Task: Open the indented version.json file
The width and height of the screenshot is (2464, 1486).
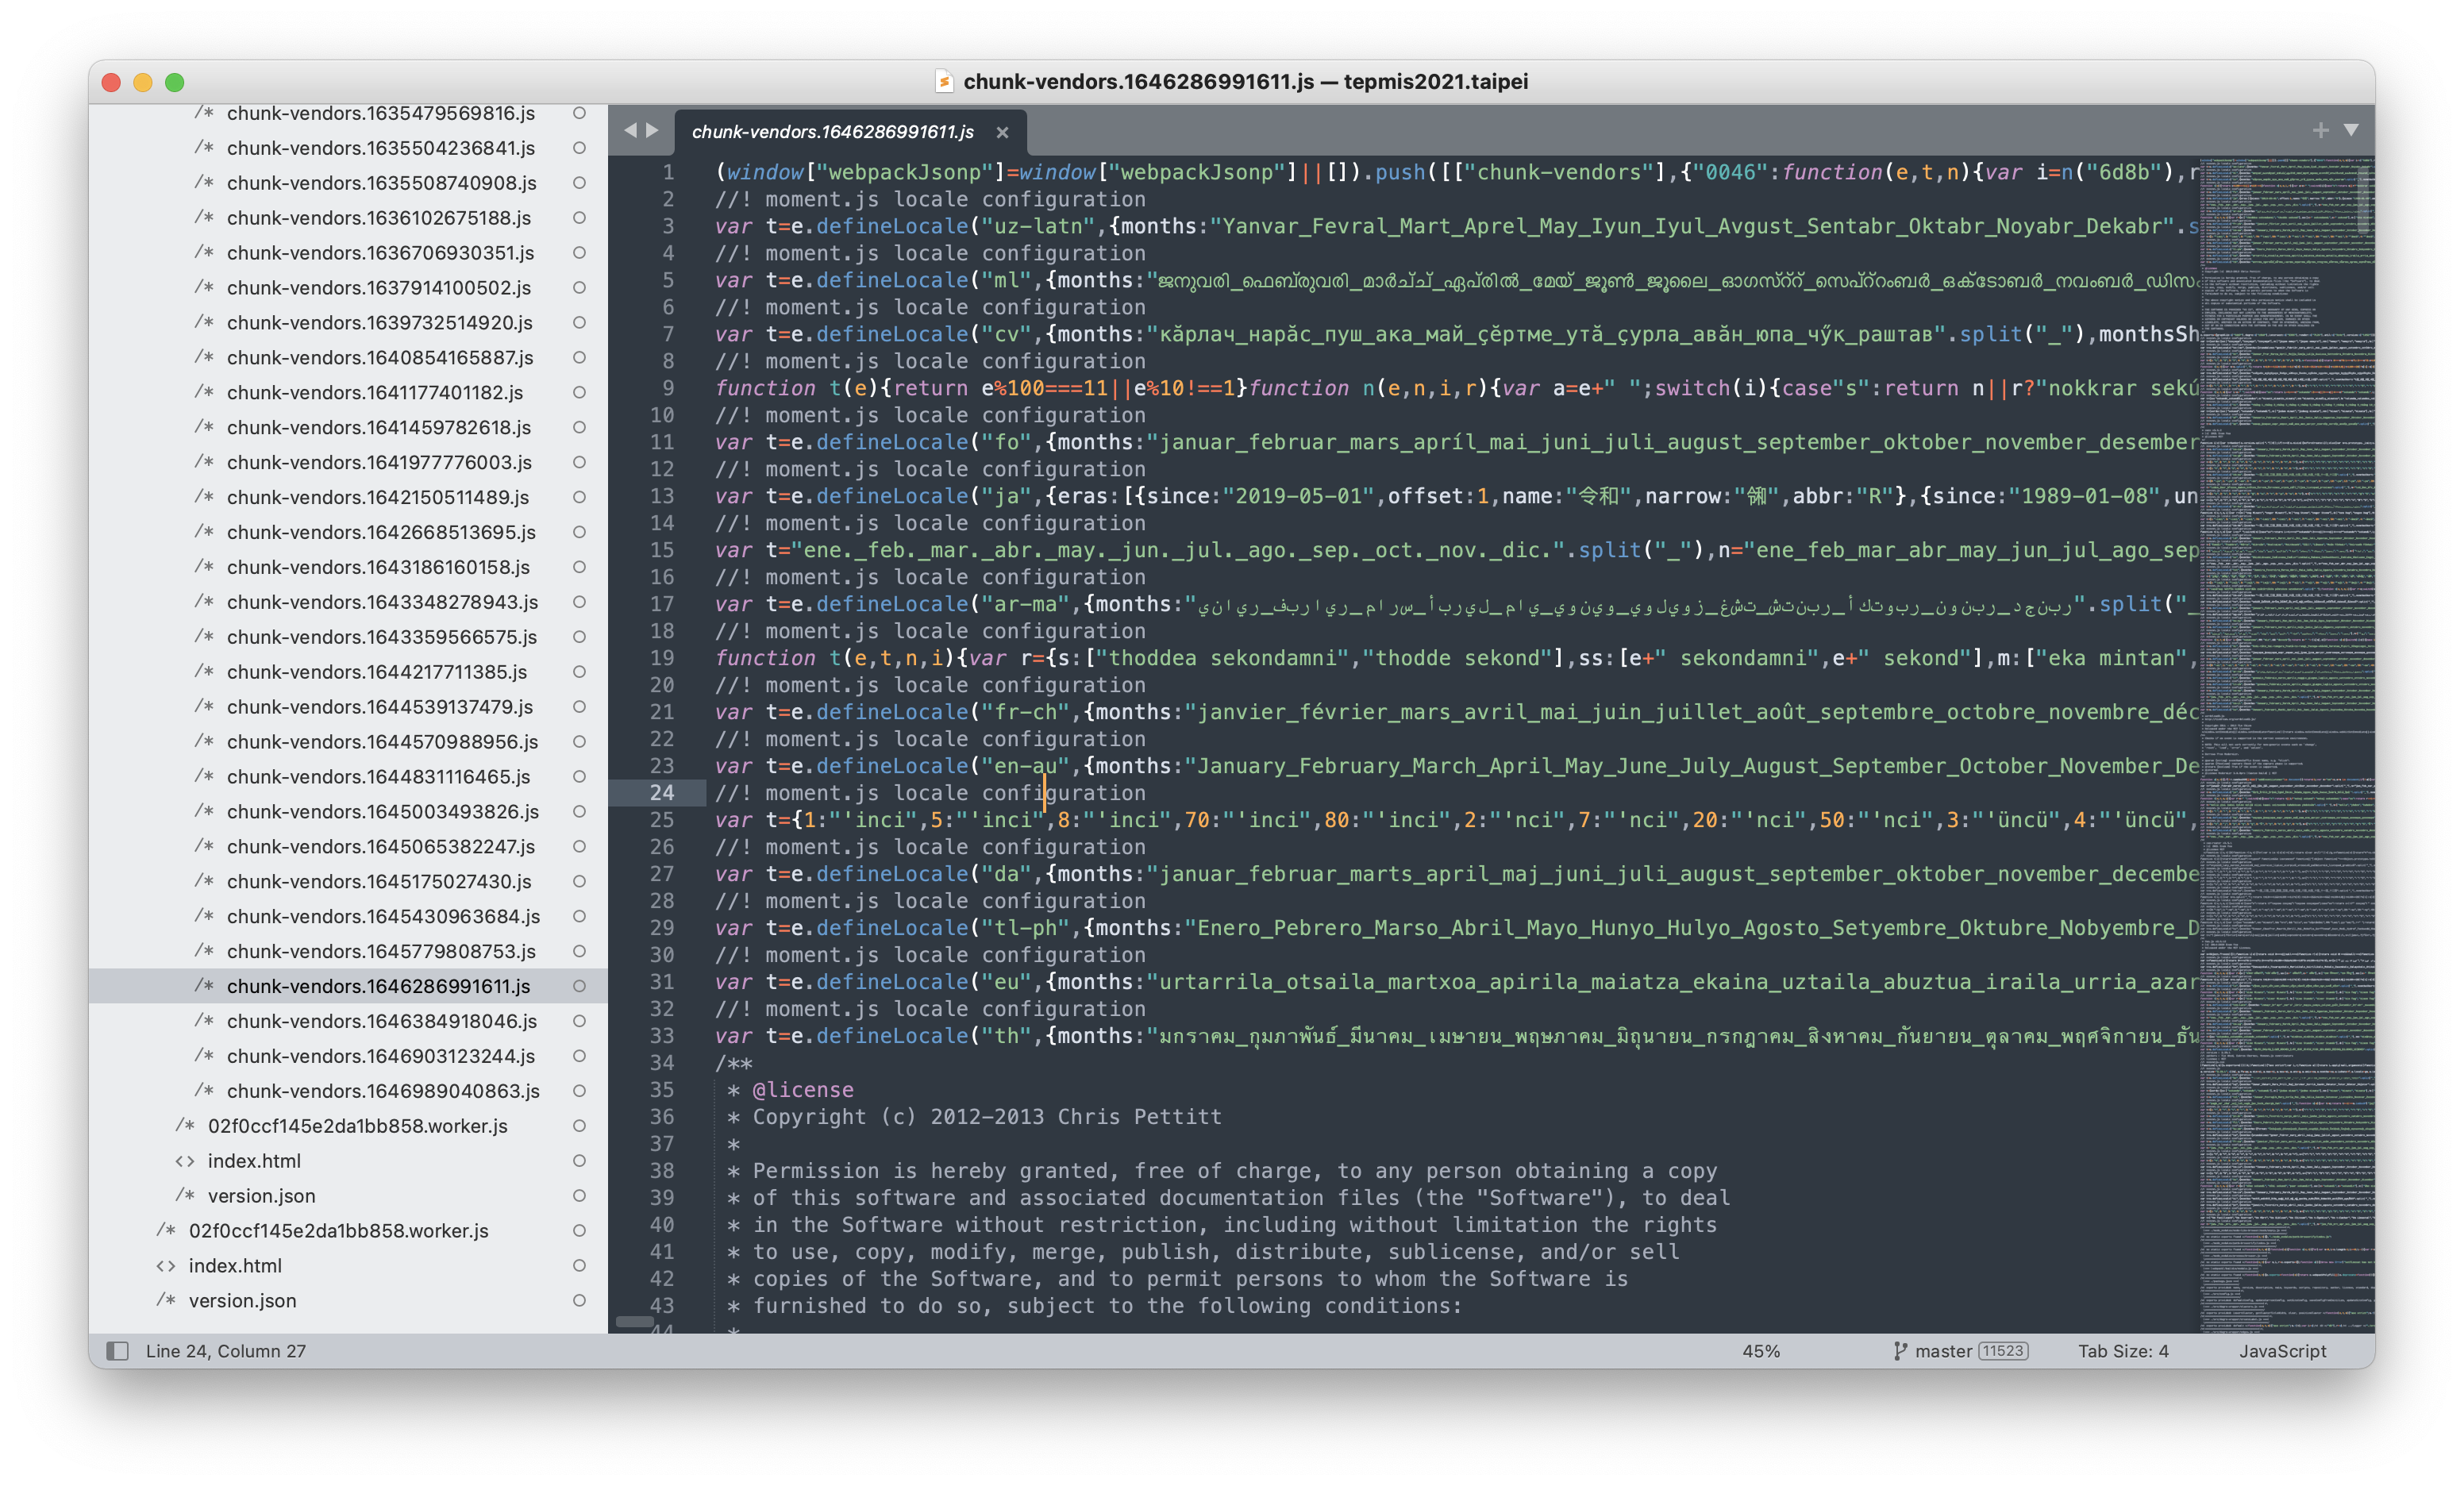Action: coord(261,1196)
